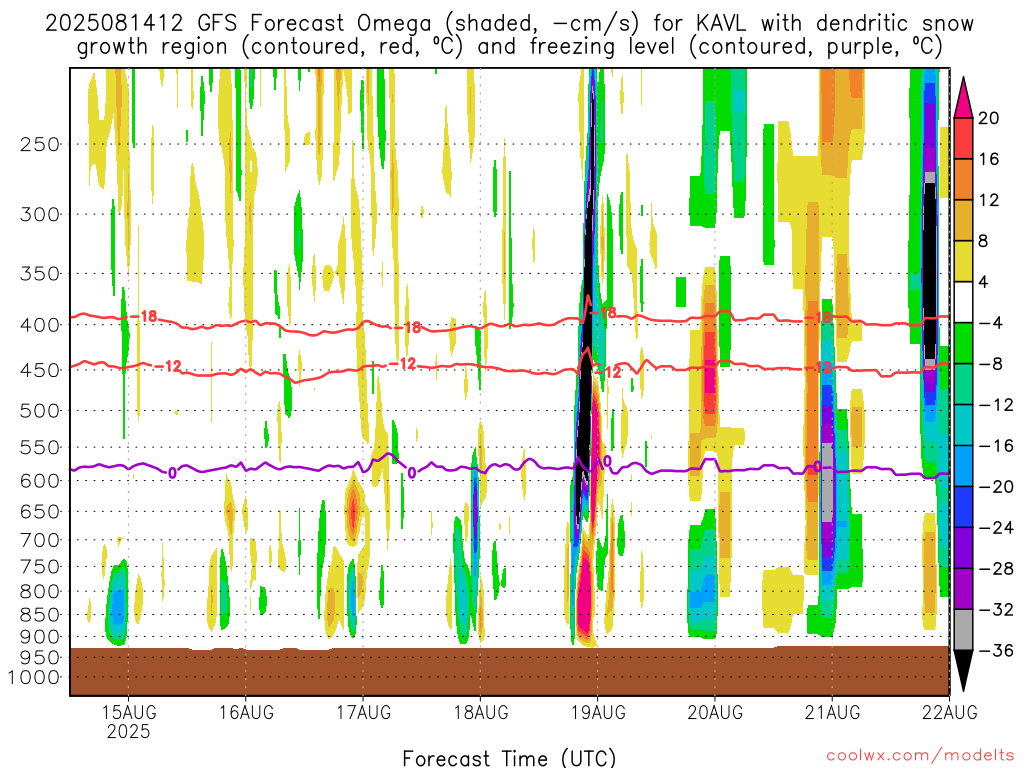Click the 19AUG time axis label
This screenshot has height=768, width=1024.
click(598, 712)
